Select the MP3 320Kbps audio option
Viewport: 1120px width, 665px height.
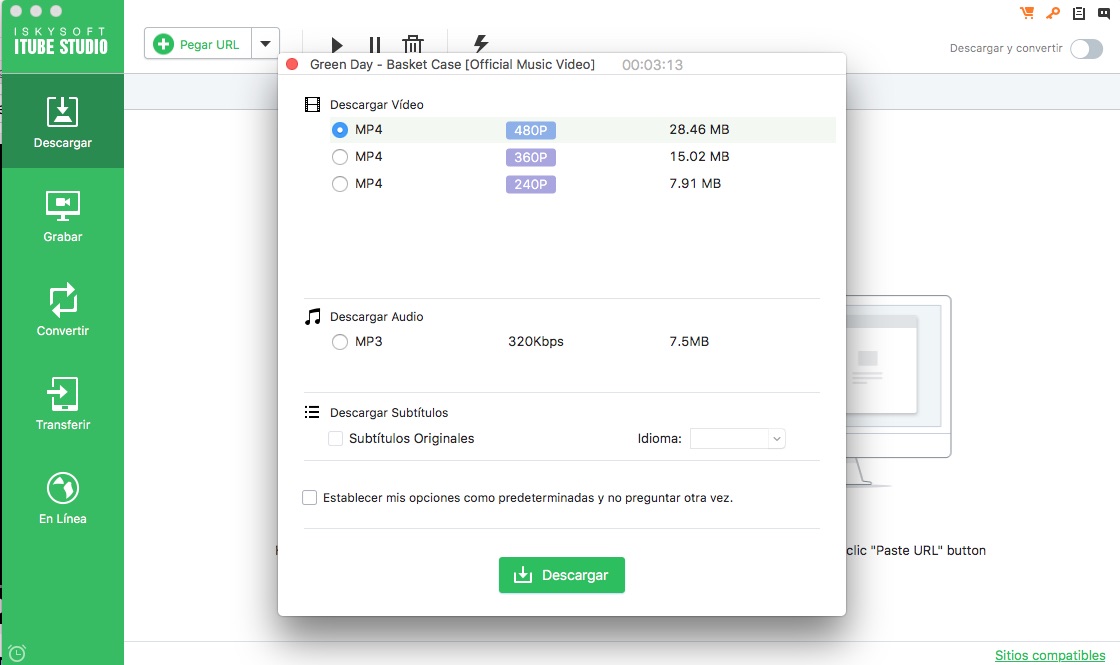(x=340, y=342)
